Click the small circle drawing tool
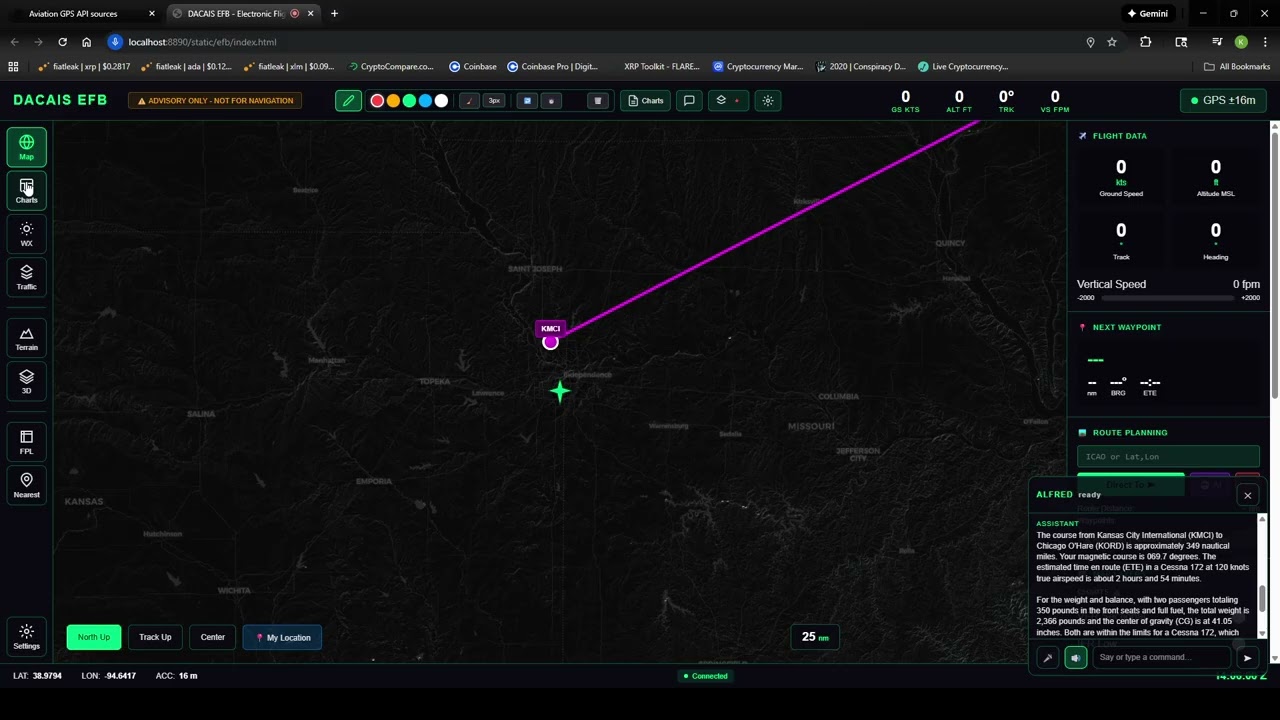 coord(551,101)
